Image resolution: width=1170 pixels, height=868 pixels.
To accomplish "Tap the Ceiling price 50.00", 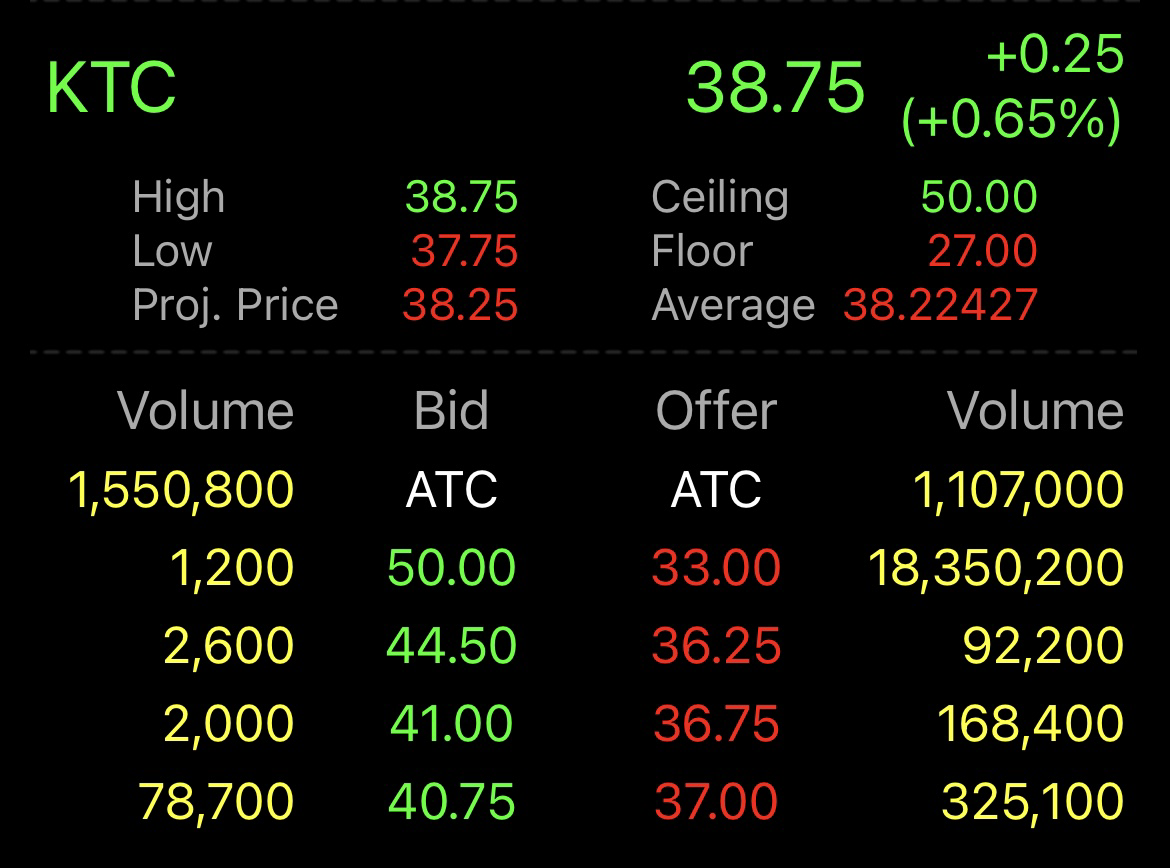I will [x=979, y=197].
